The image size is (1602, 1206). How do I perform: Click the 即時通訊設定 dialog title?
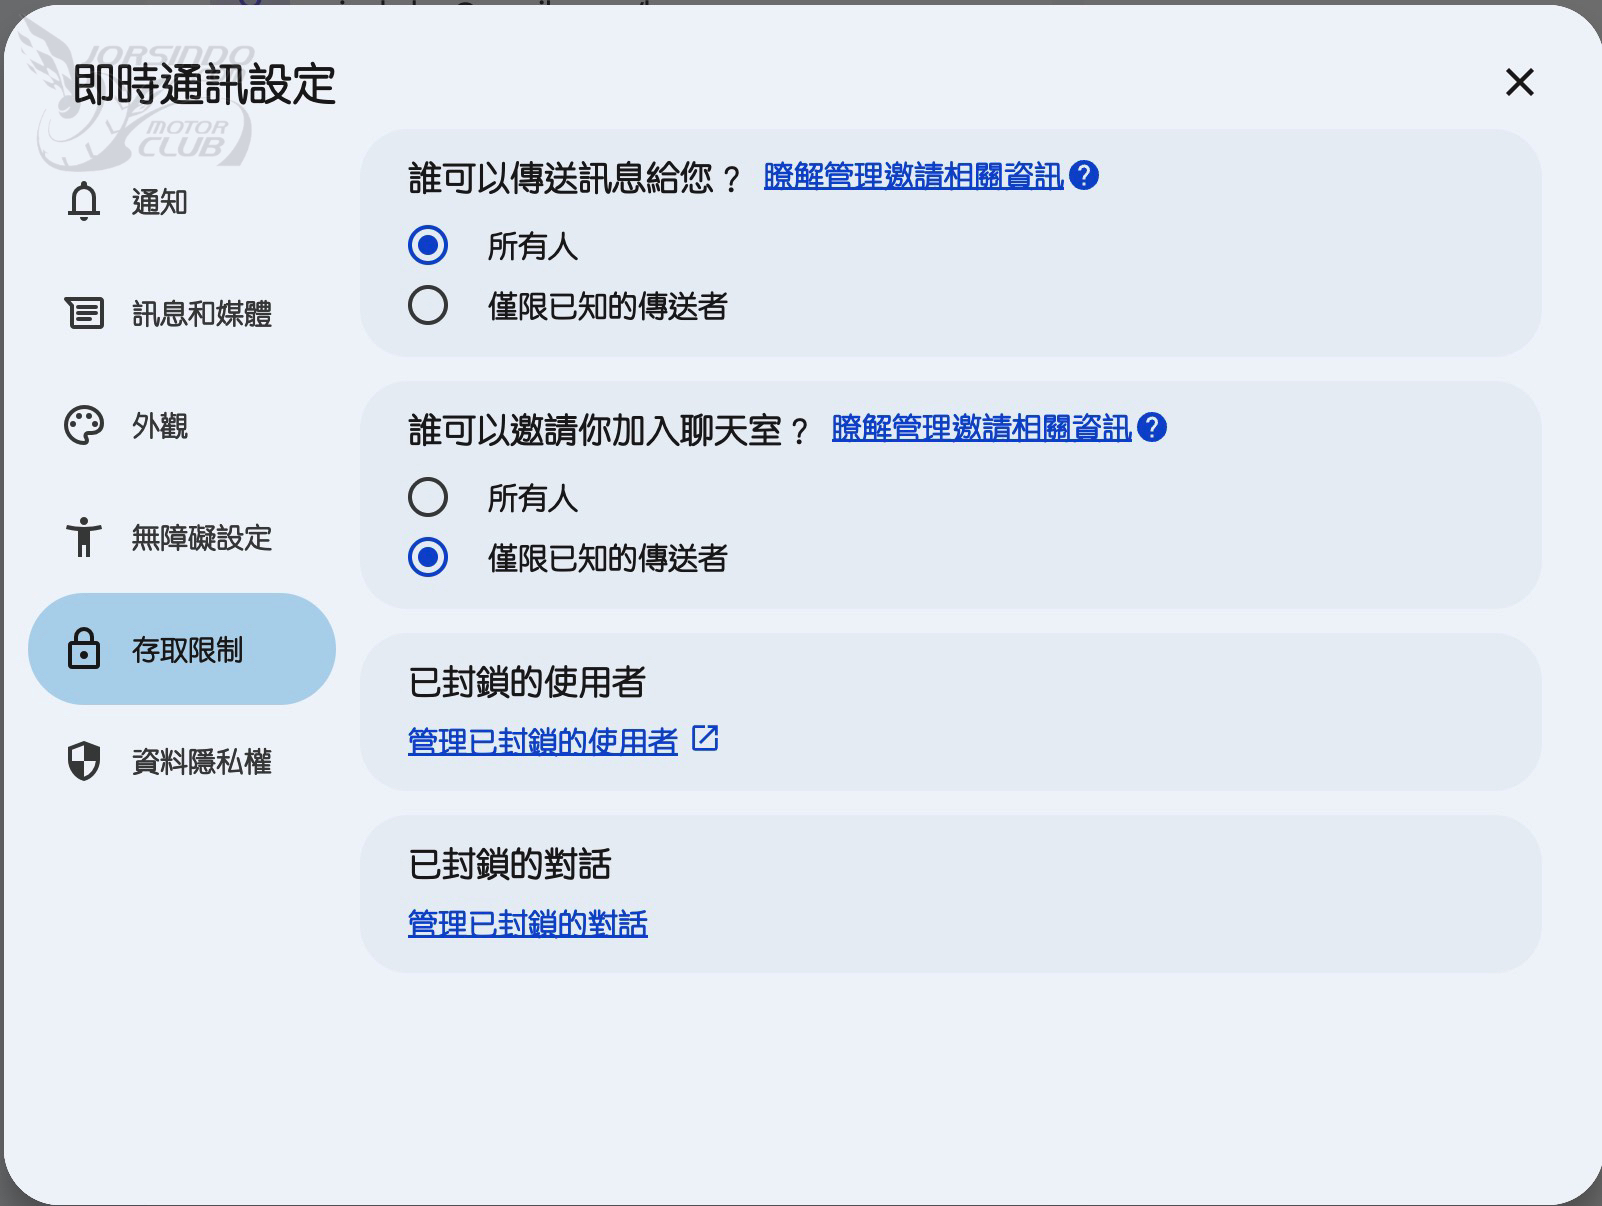[205, 84]
